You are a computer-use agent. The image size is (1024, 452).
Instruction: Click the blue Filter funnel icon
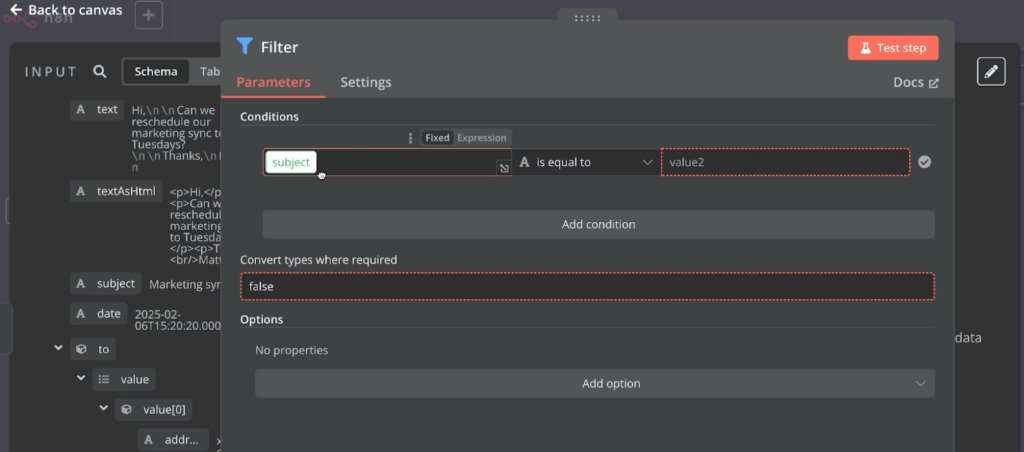tap(245, 46)
